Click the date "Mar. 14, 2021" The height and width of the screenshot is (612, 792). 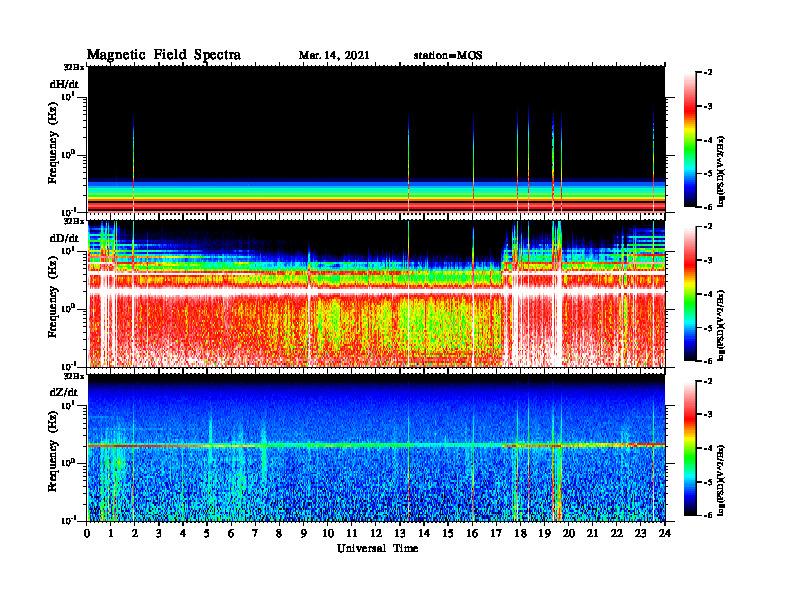tap(334, 56)
